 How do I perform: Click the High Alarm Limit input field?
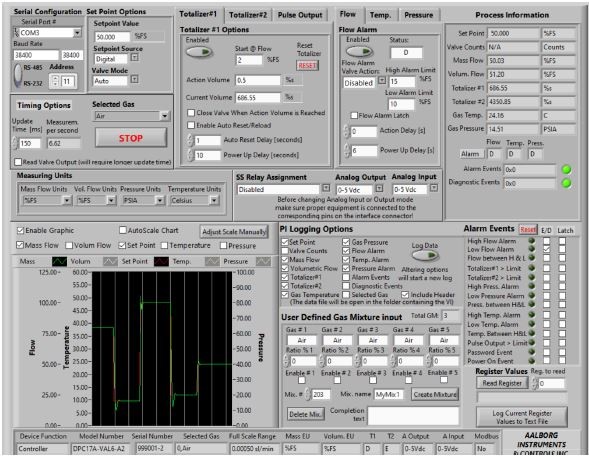pyautogui.click(x=402, y=81)
